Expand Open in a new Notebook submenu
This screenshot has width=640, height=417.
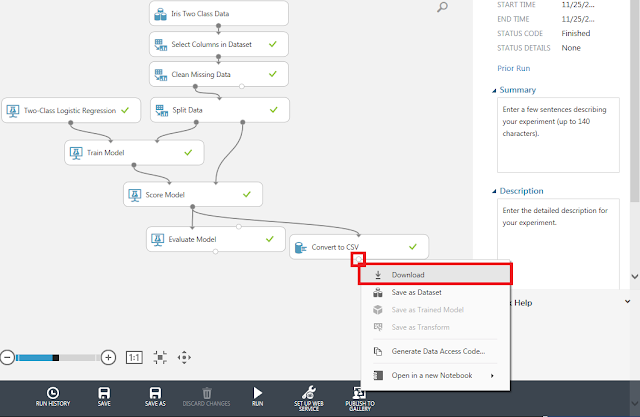pyautogui.click(x=434, y=375)
